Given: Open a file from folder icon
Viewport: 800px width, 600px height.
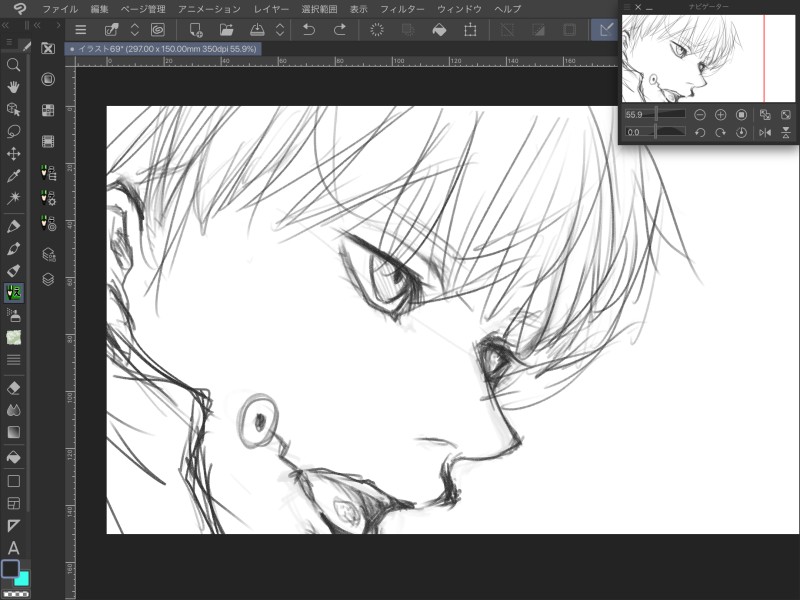Looking at the screenshot, I should click(x=226, y=30).
